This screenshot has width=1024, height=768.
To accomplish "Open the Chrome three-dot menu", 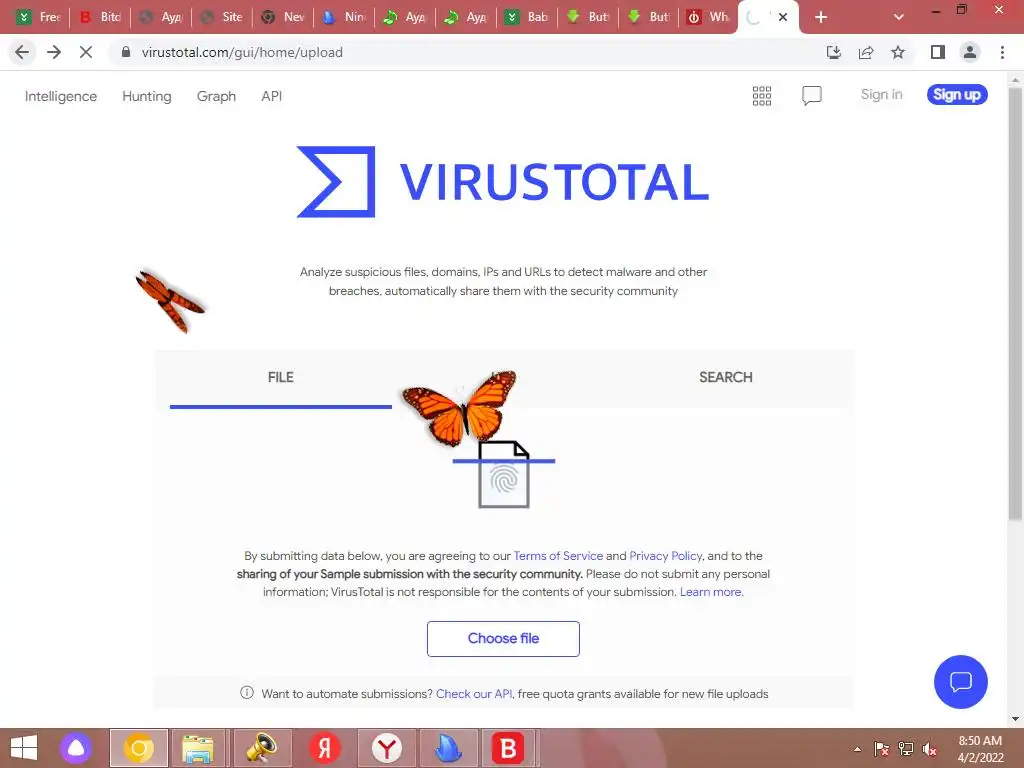I will pyautogui.click(x=1002, y=52).
